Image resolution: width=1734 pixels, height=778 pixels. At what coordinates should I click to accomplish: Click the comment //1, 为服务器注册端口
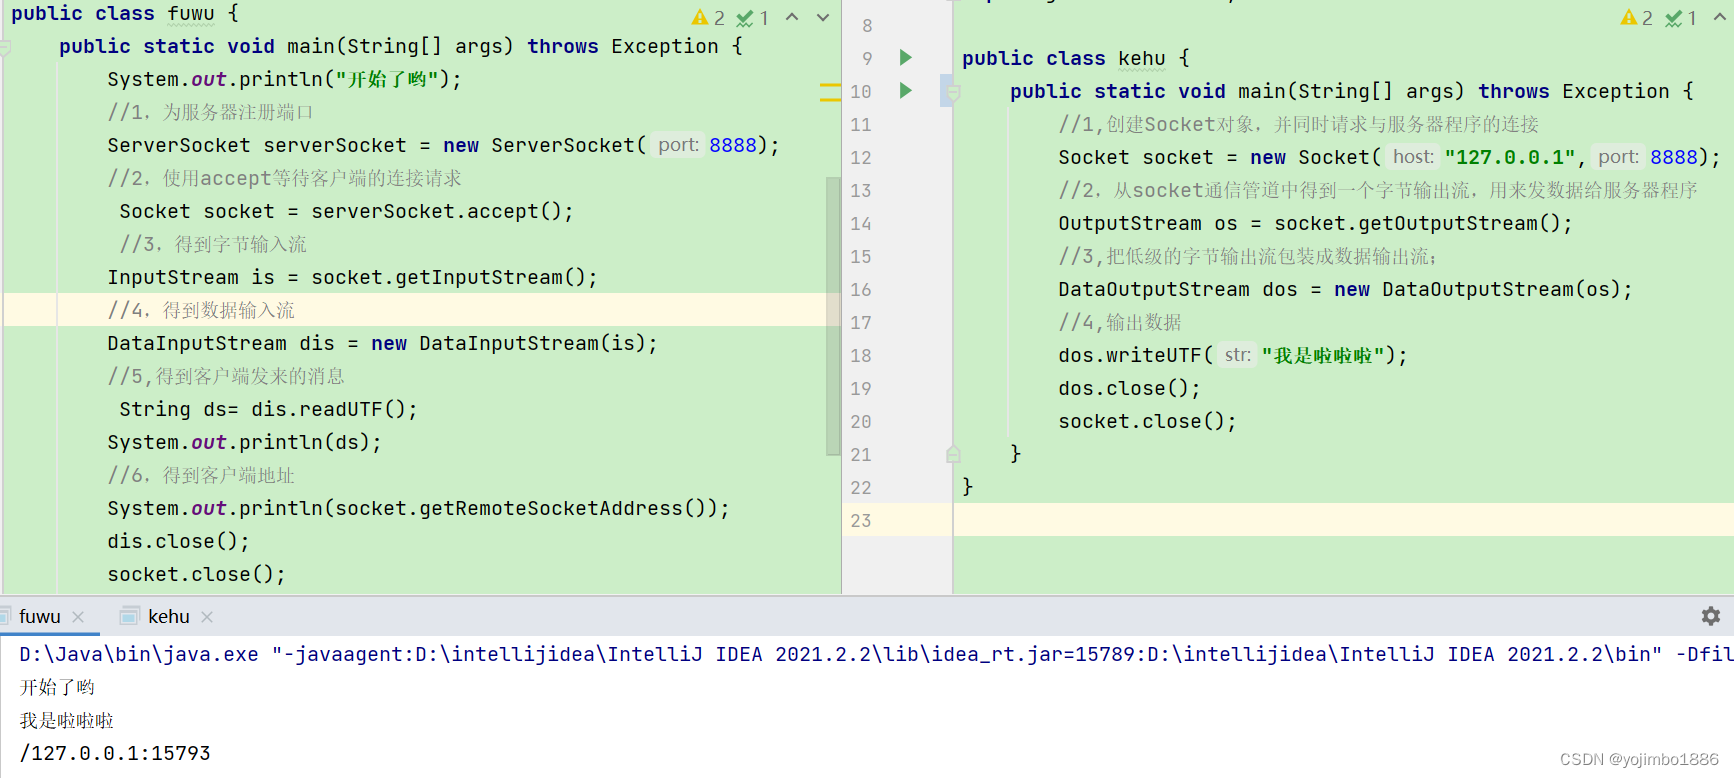click(210, 112)
